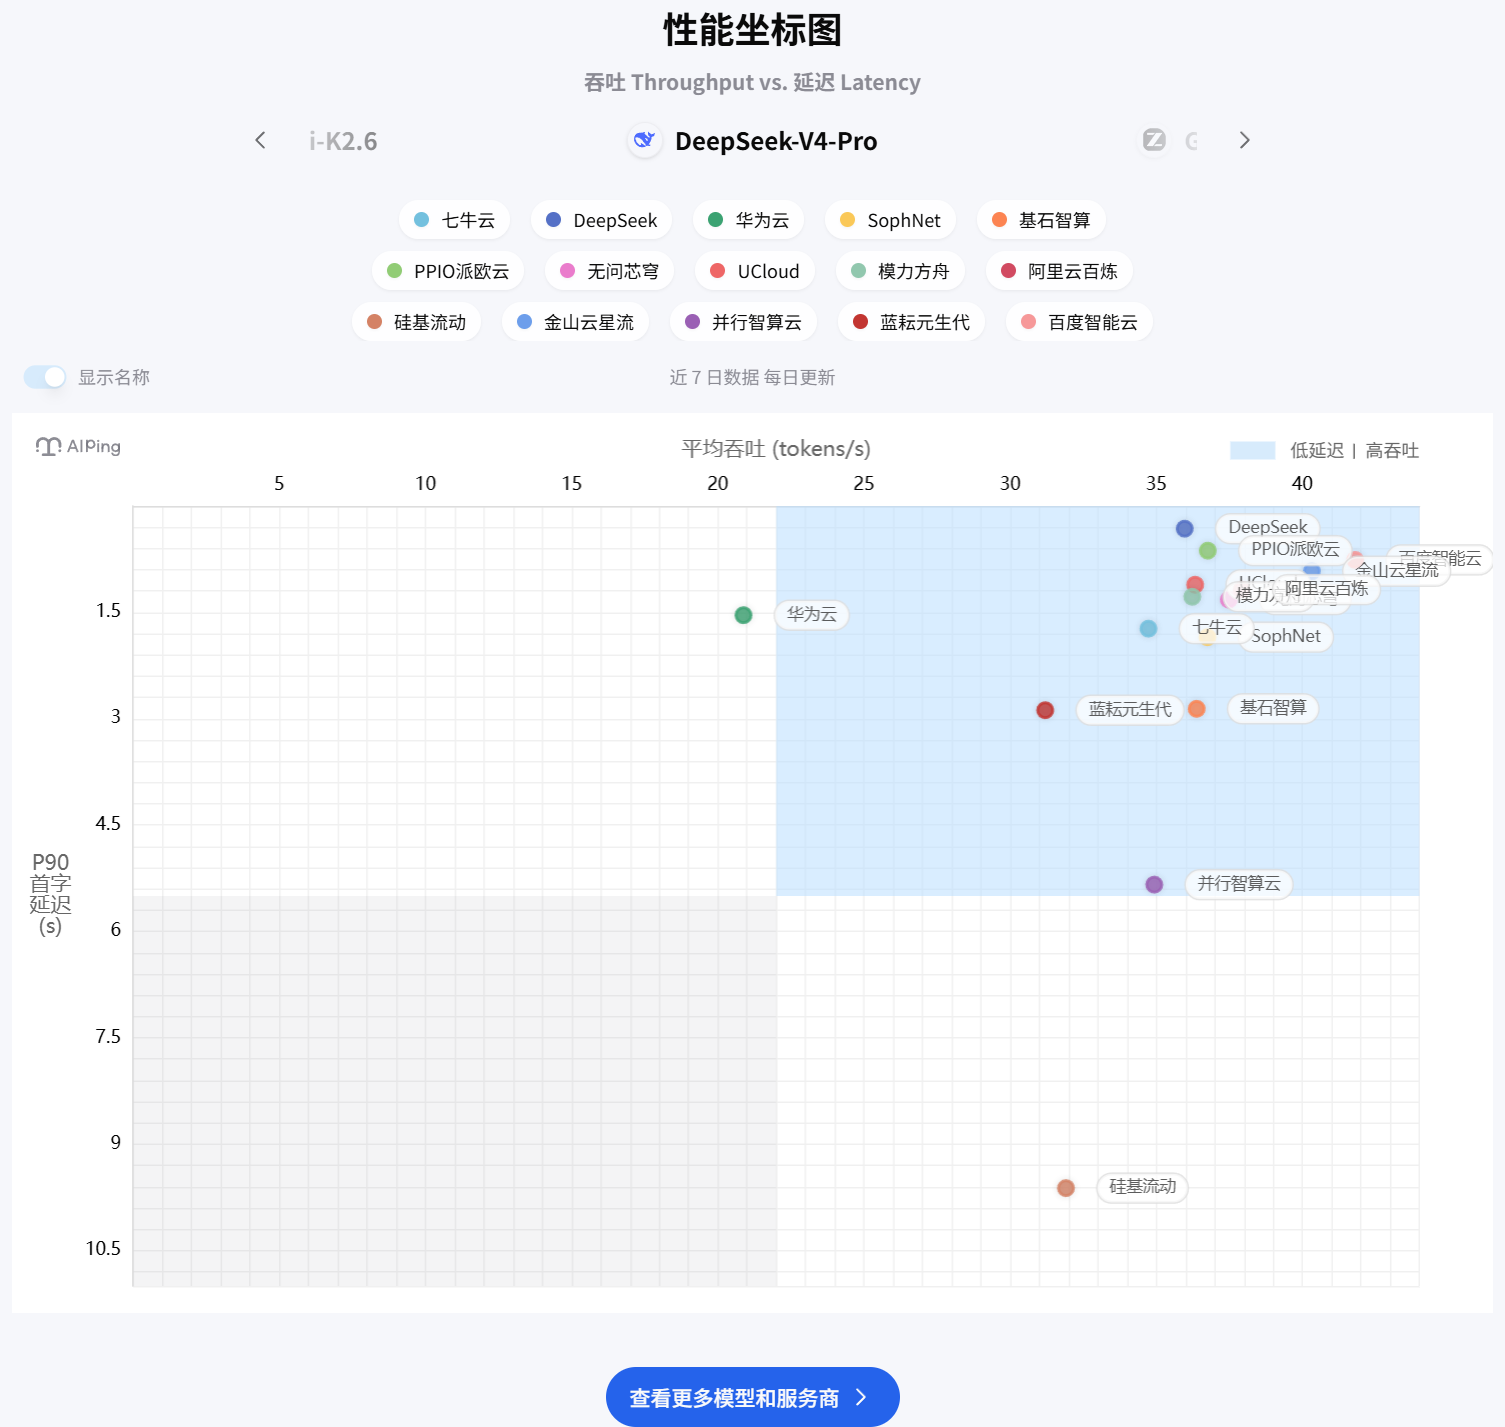This screenshot has width=1505, height=1427.
Task: Click the 阿里云百炼 chart label
Action: [x=1326, y=589]
